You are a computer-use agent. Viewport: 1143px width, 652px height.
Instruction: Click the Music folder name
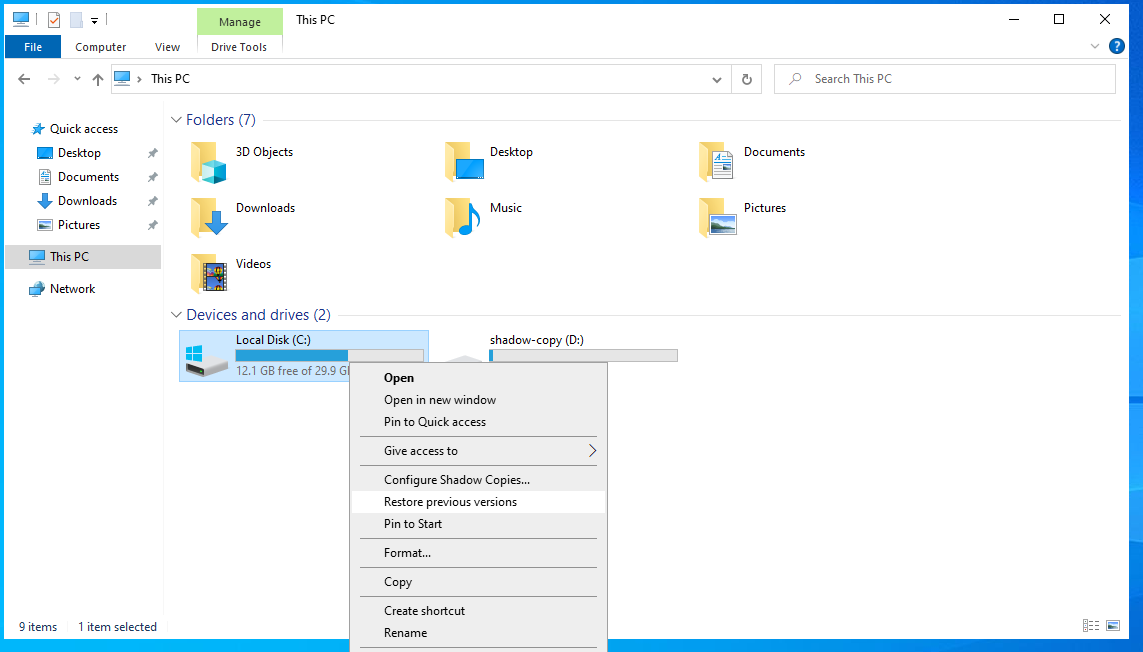coord(506,208)
